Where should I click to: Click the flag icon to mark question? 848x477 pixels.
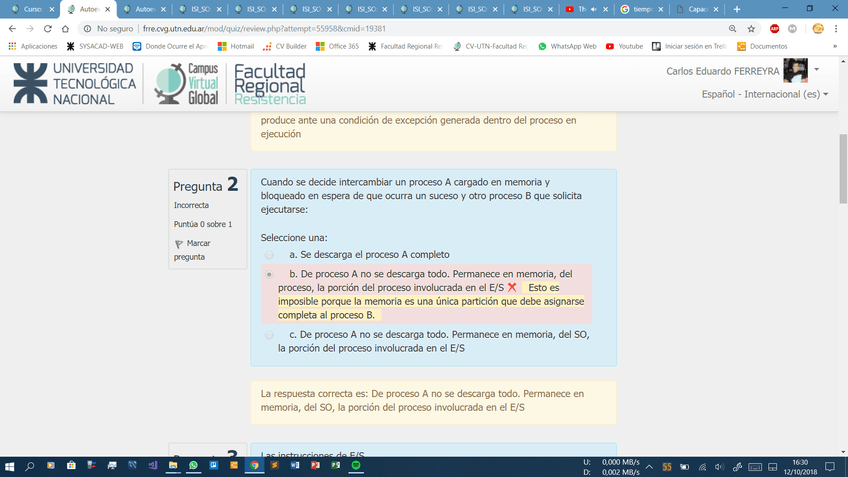pos(179,244)
